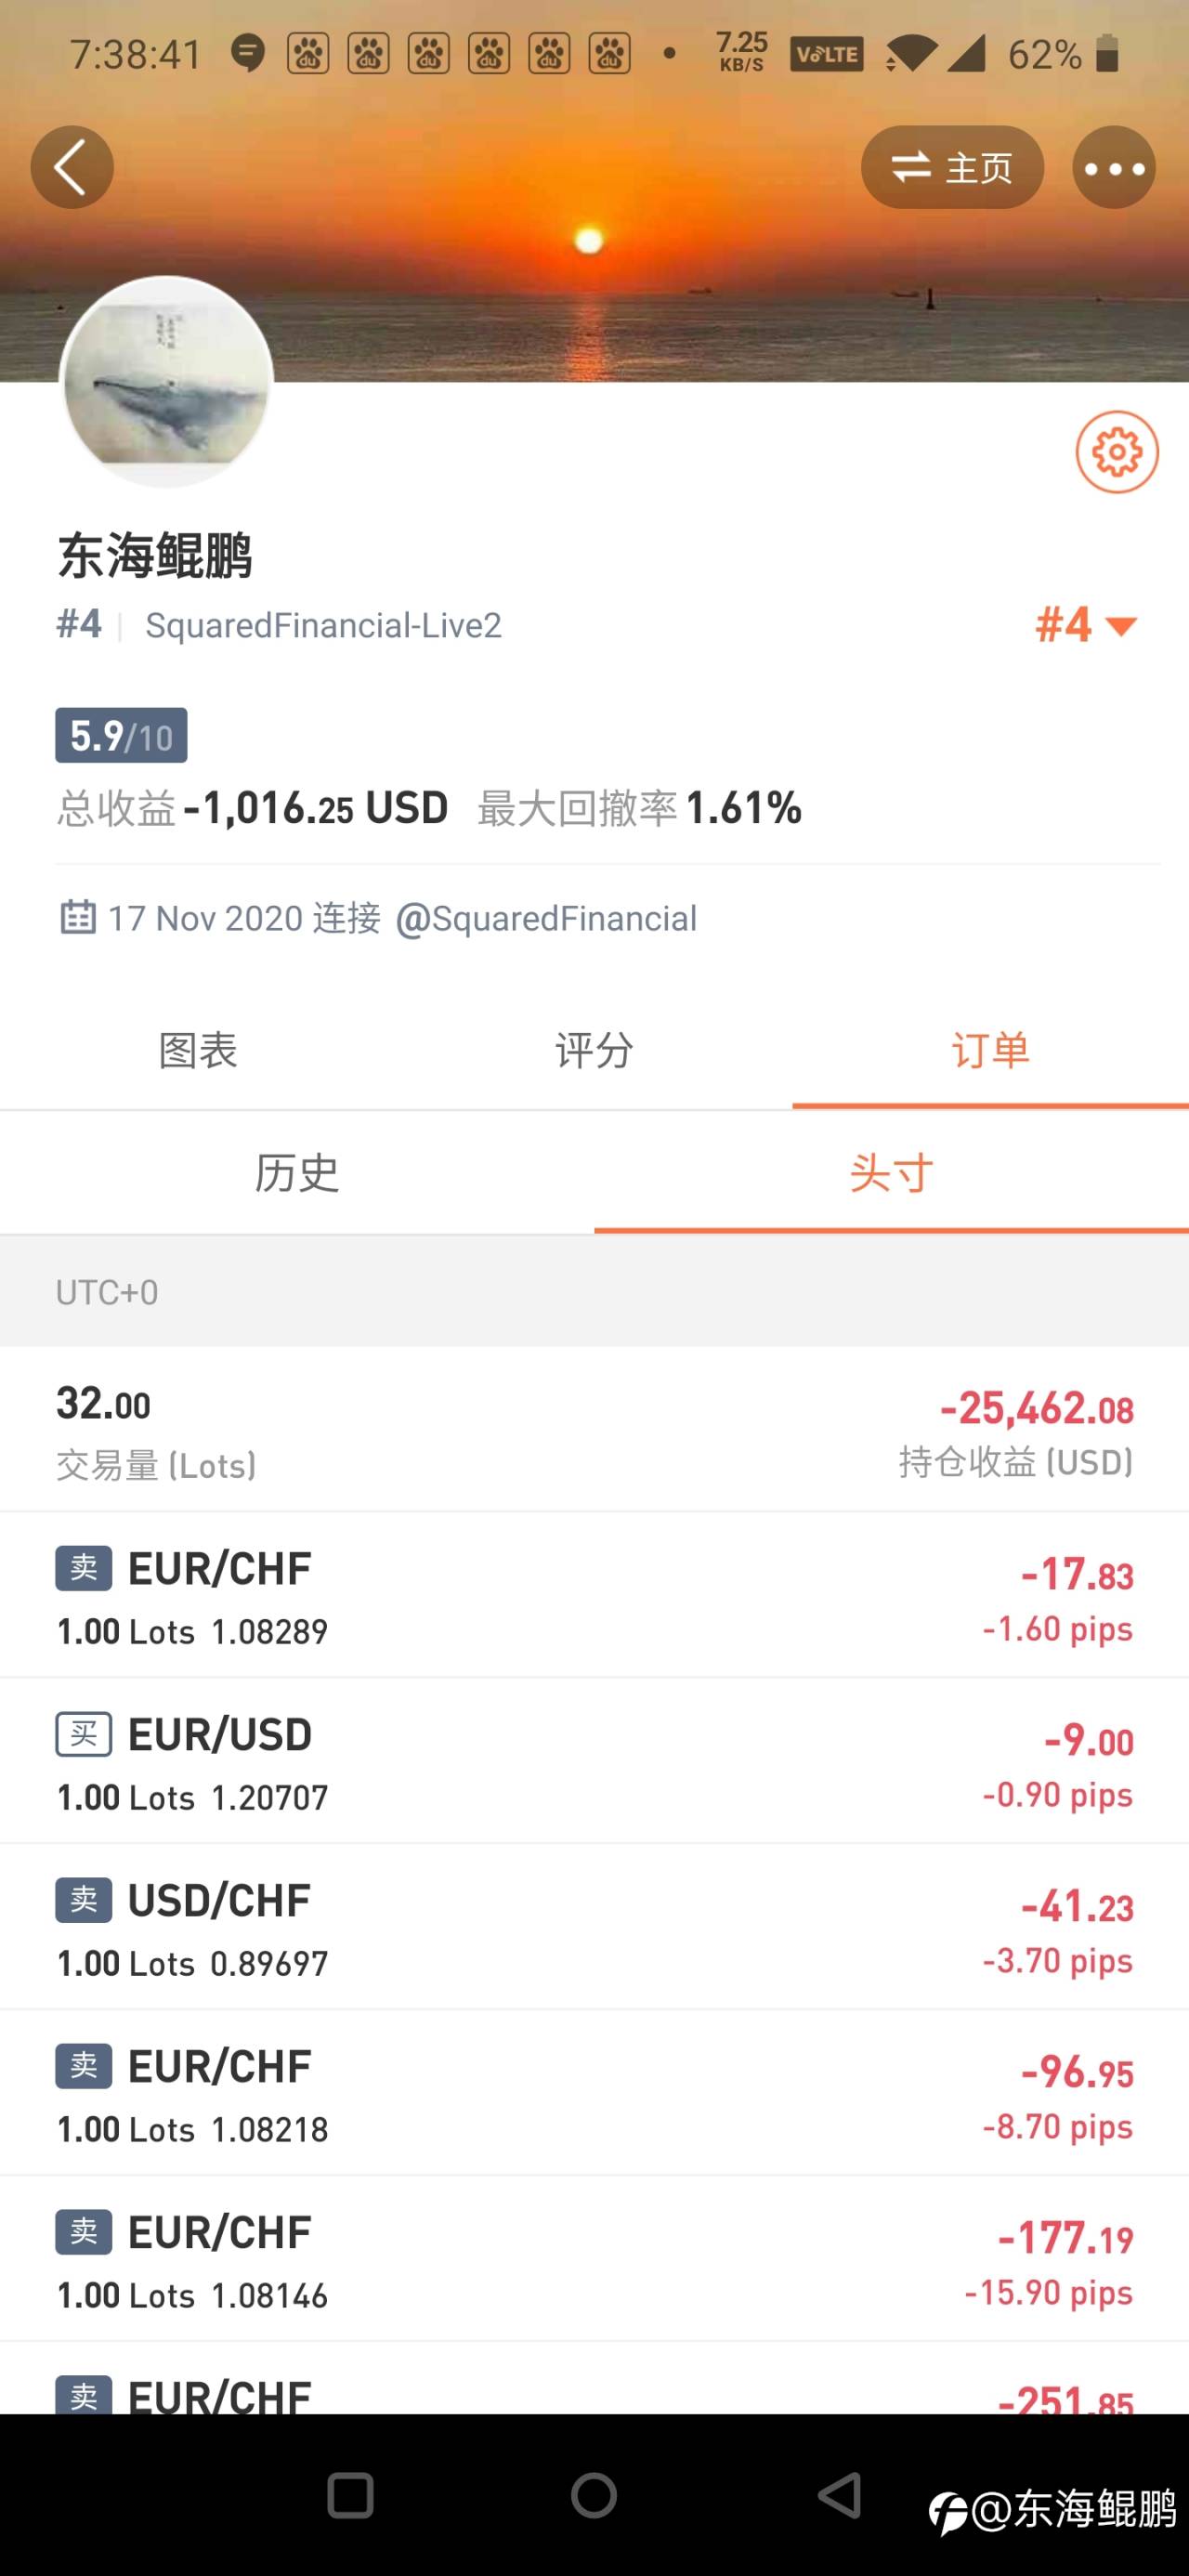Tap the 卖 badge on USD/CHF position
The height and width of the screenshot is (2576, 1189).
coord(84,1899)
